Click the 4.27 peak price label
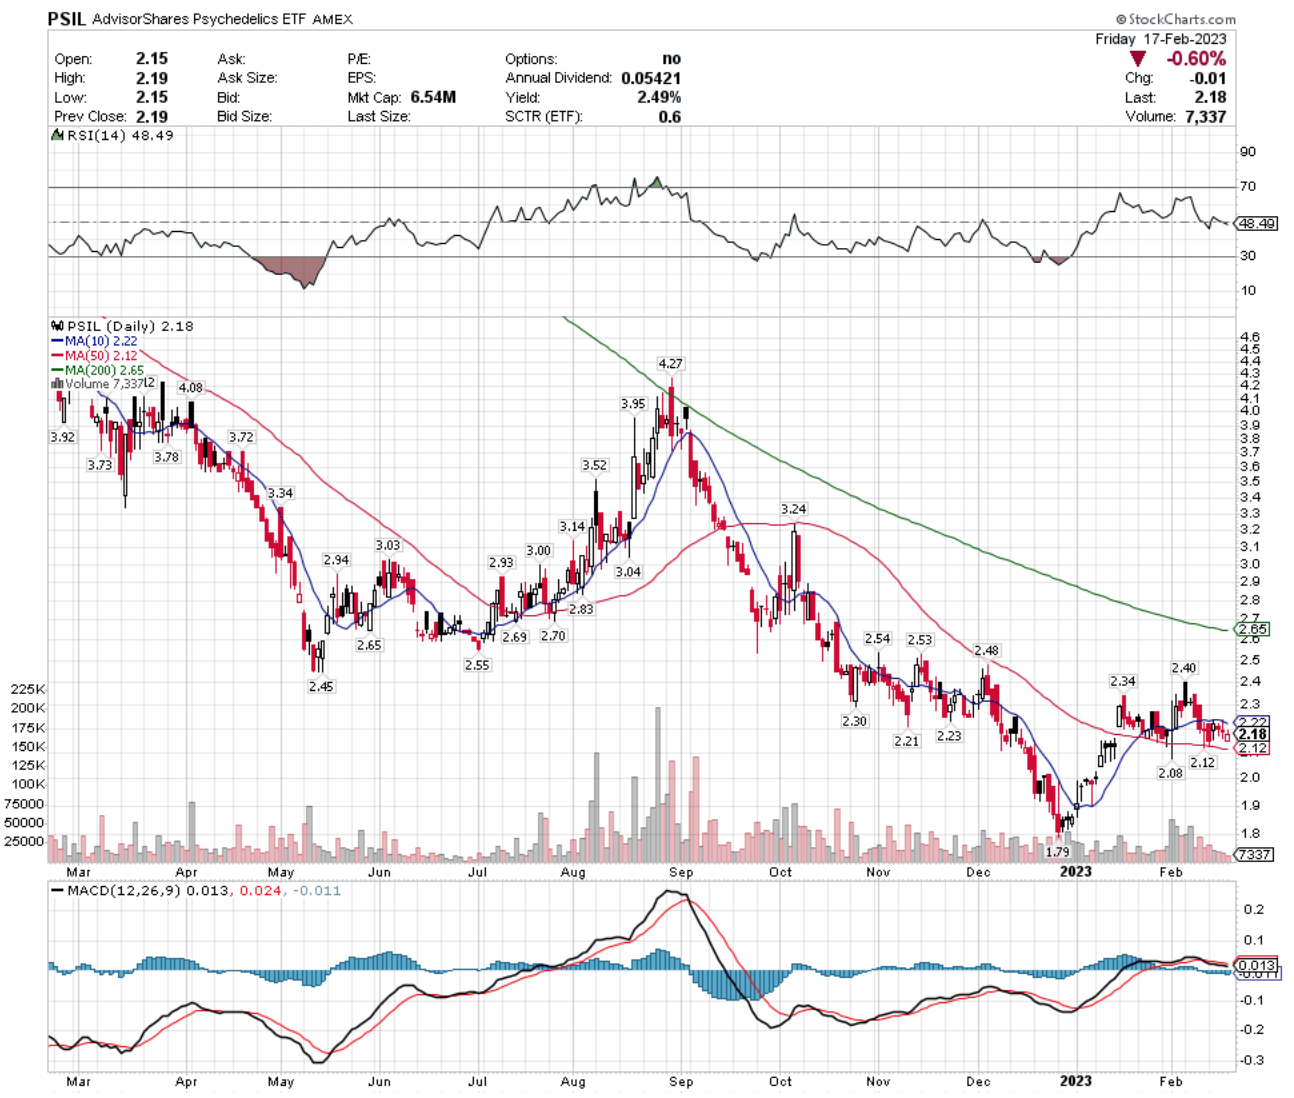This screenshot has height=1098, width=1294. (670, 363)
